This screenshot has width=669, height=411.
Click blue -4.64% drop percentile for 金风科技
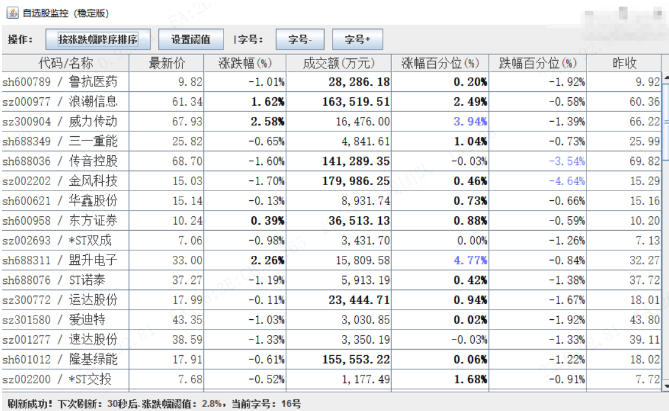(567, 181)
